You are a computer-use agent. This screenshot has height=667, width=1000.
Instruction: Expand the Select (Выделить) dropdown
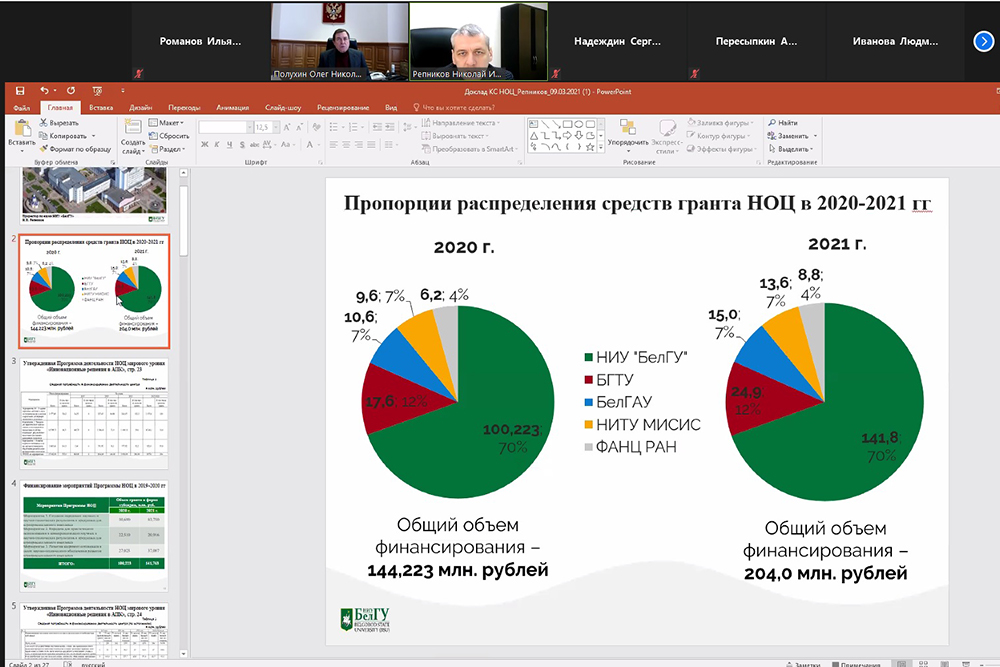[x=791, y=148]
